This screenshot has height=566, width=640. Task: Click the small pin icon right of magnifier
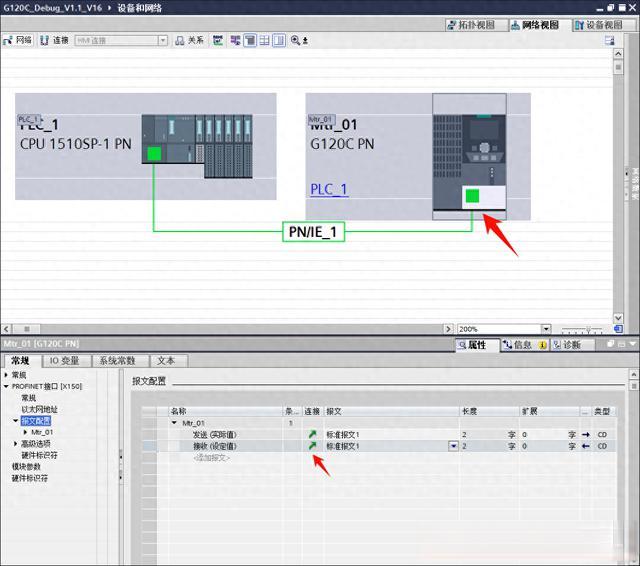pyautogui.click(x=305, y=40)
